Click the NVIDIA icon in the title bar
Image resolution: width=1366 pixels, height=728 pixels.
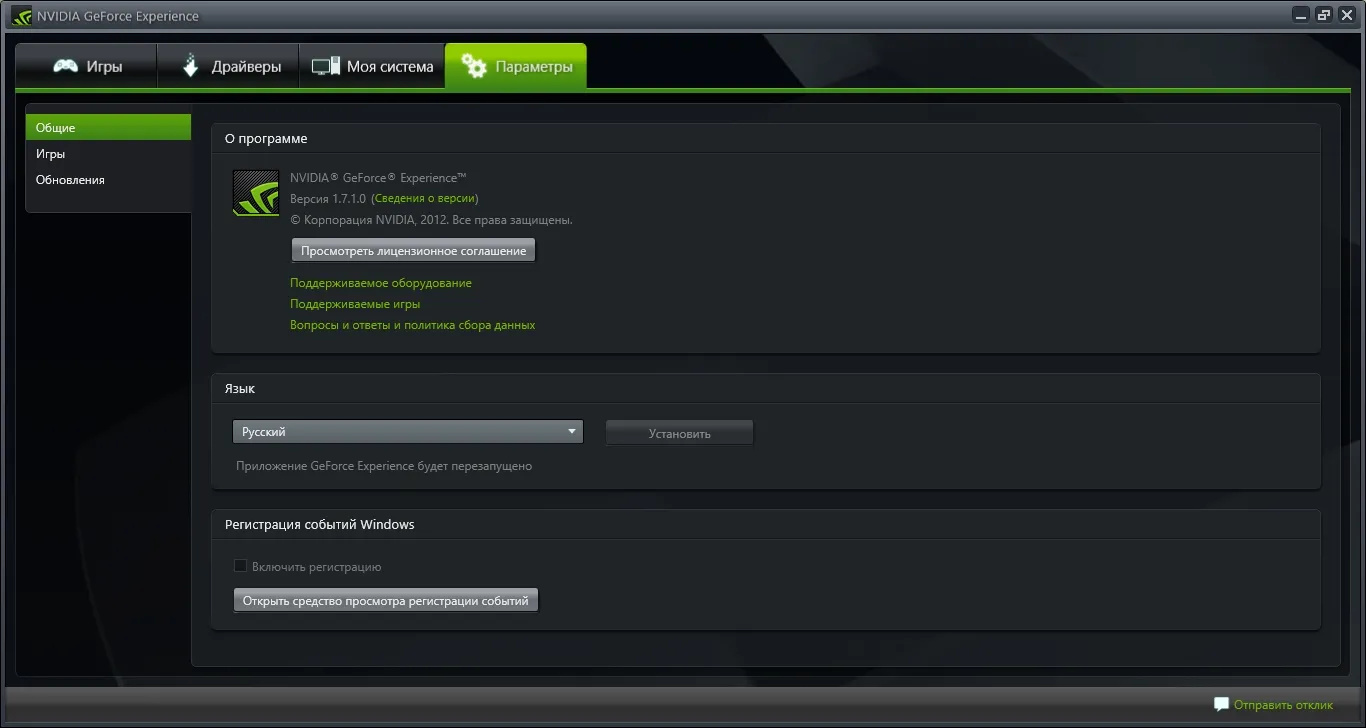point(21,16)
